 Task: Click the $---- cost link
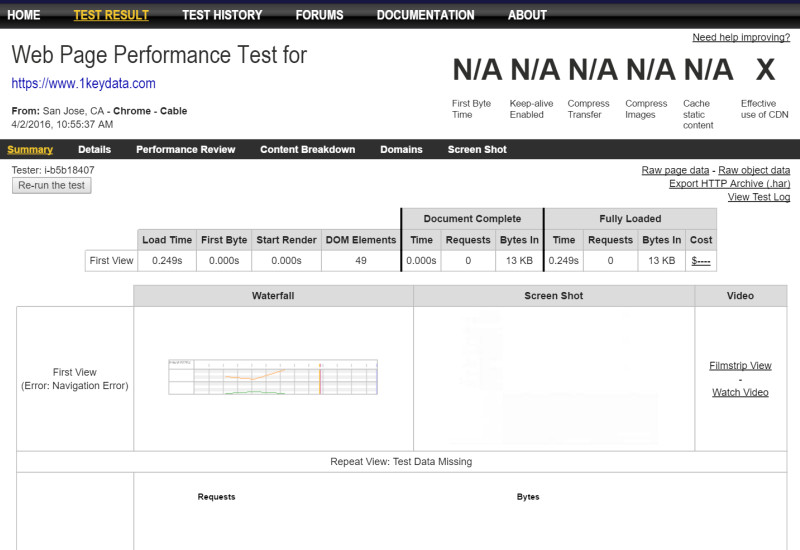[701, 261]
